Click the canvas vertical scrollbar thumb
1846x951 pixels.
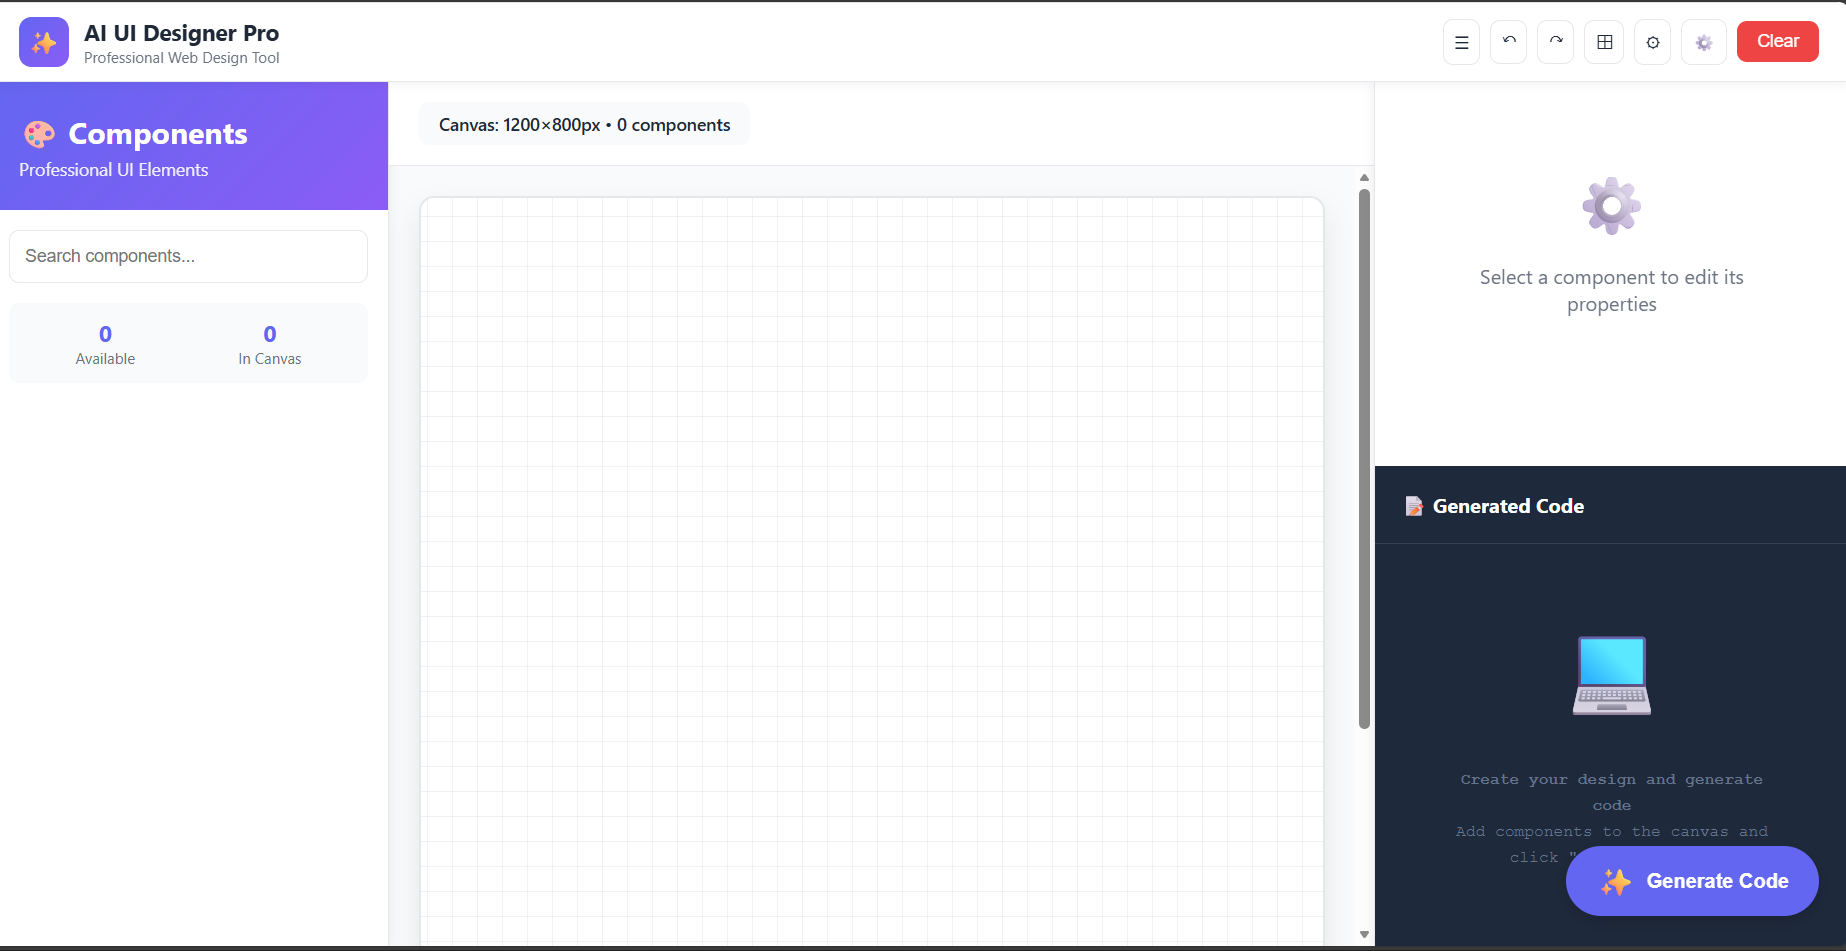tap(1364, 458)
